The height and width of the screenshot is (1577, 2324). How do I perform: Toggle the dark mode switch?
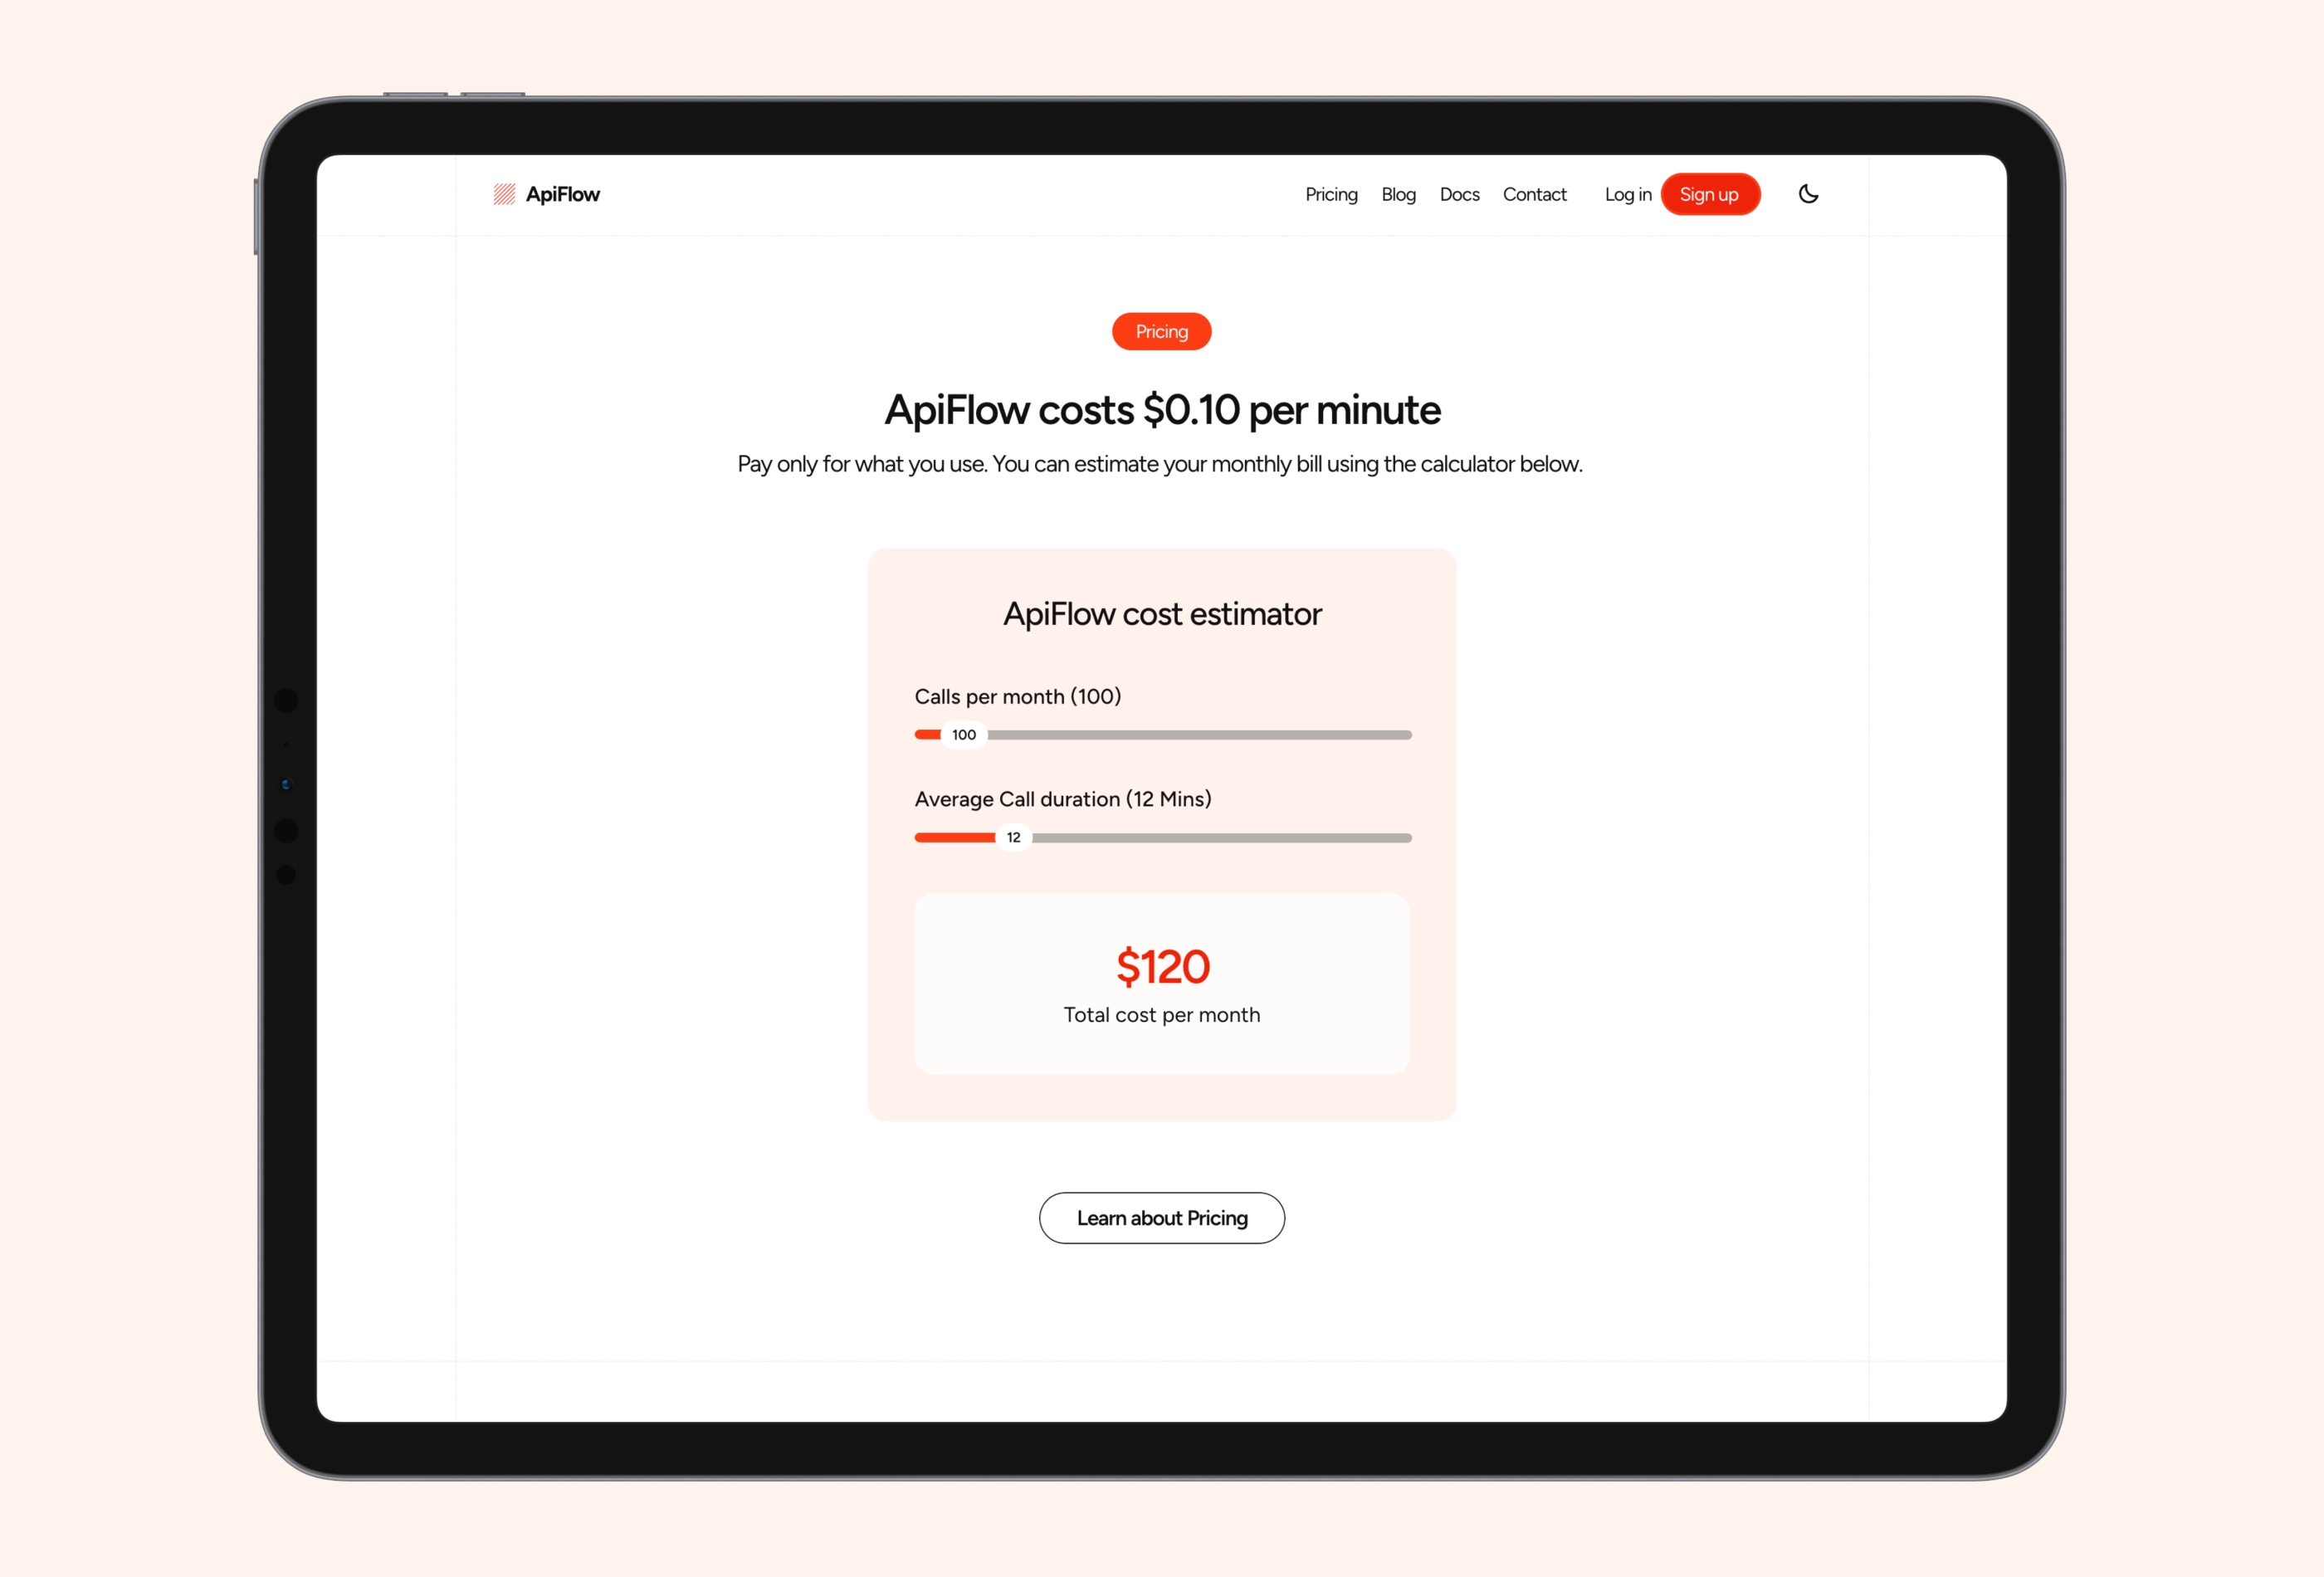[1809, 193]
